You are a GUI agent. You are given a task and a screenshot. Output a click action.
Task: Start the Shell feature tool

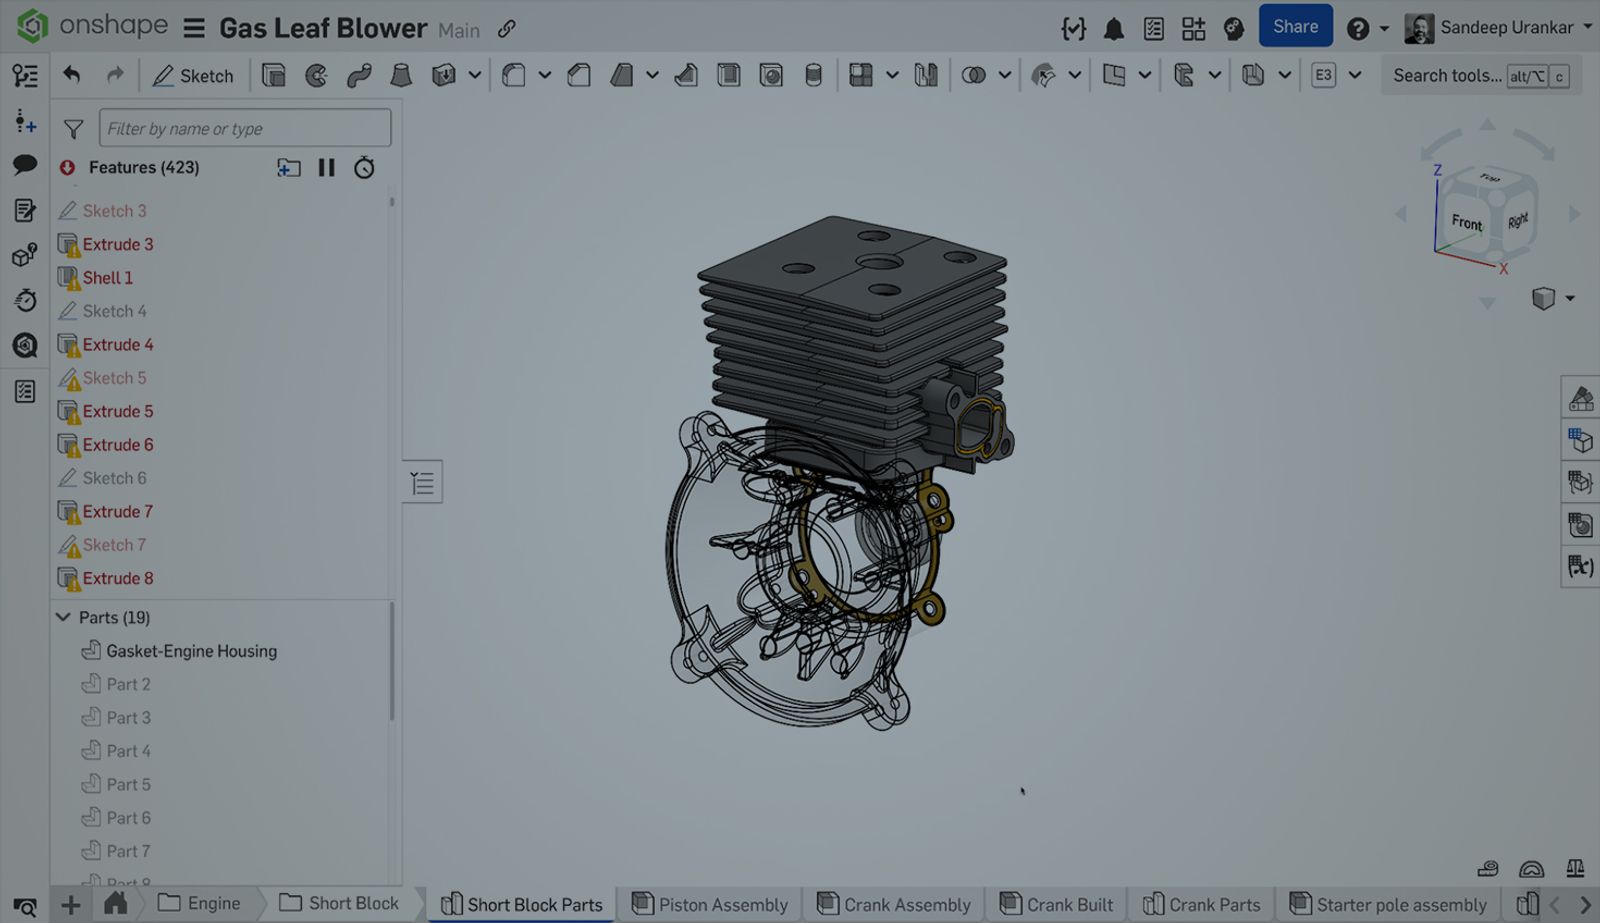click(x=729, y=75)
